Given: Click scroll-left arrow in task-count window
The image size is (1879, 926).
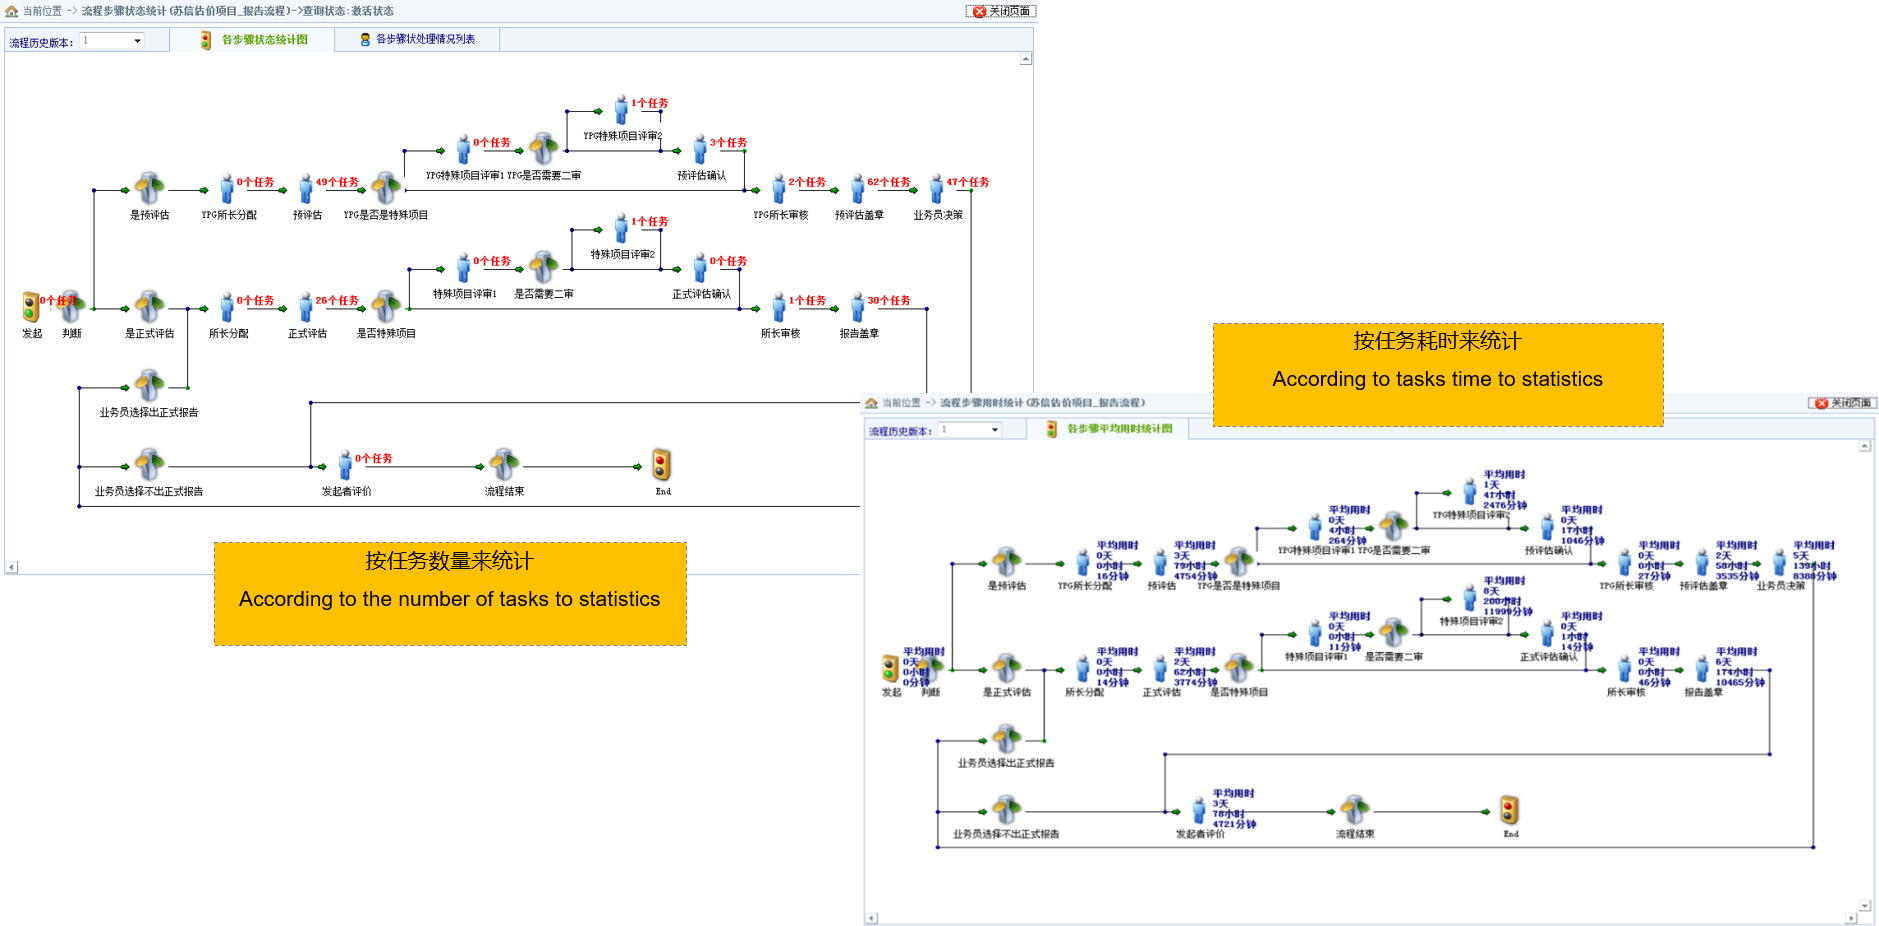Looking at the screenshot, I should coord(11,567).
